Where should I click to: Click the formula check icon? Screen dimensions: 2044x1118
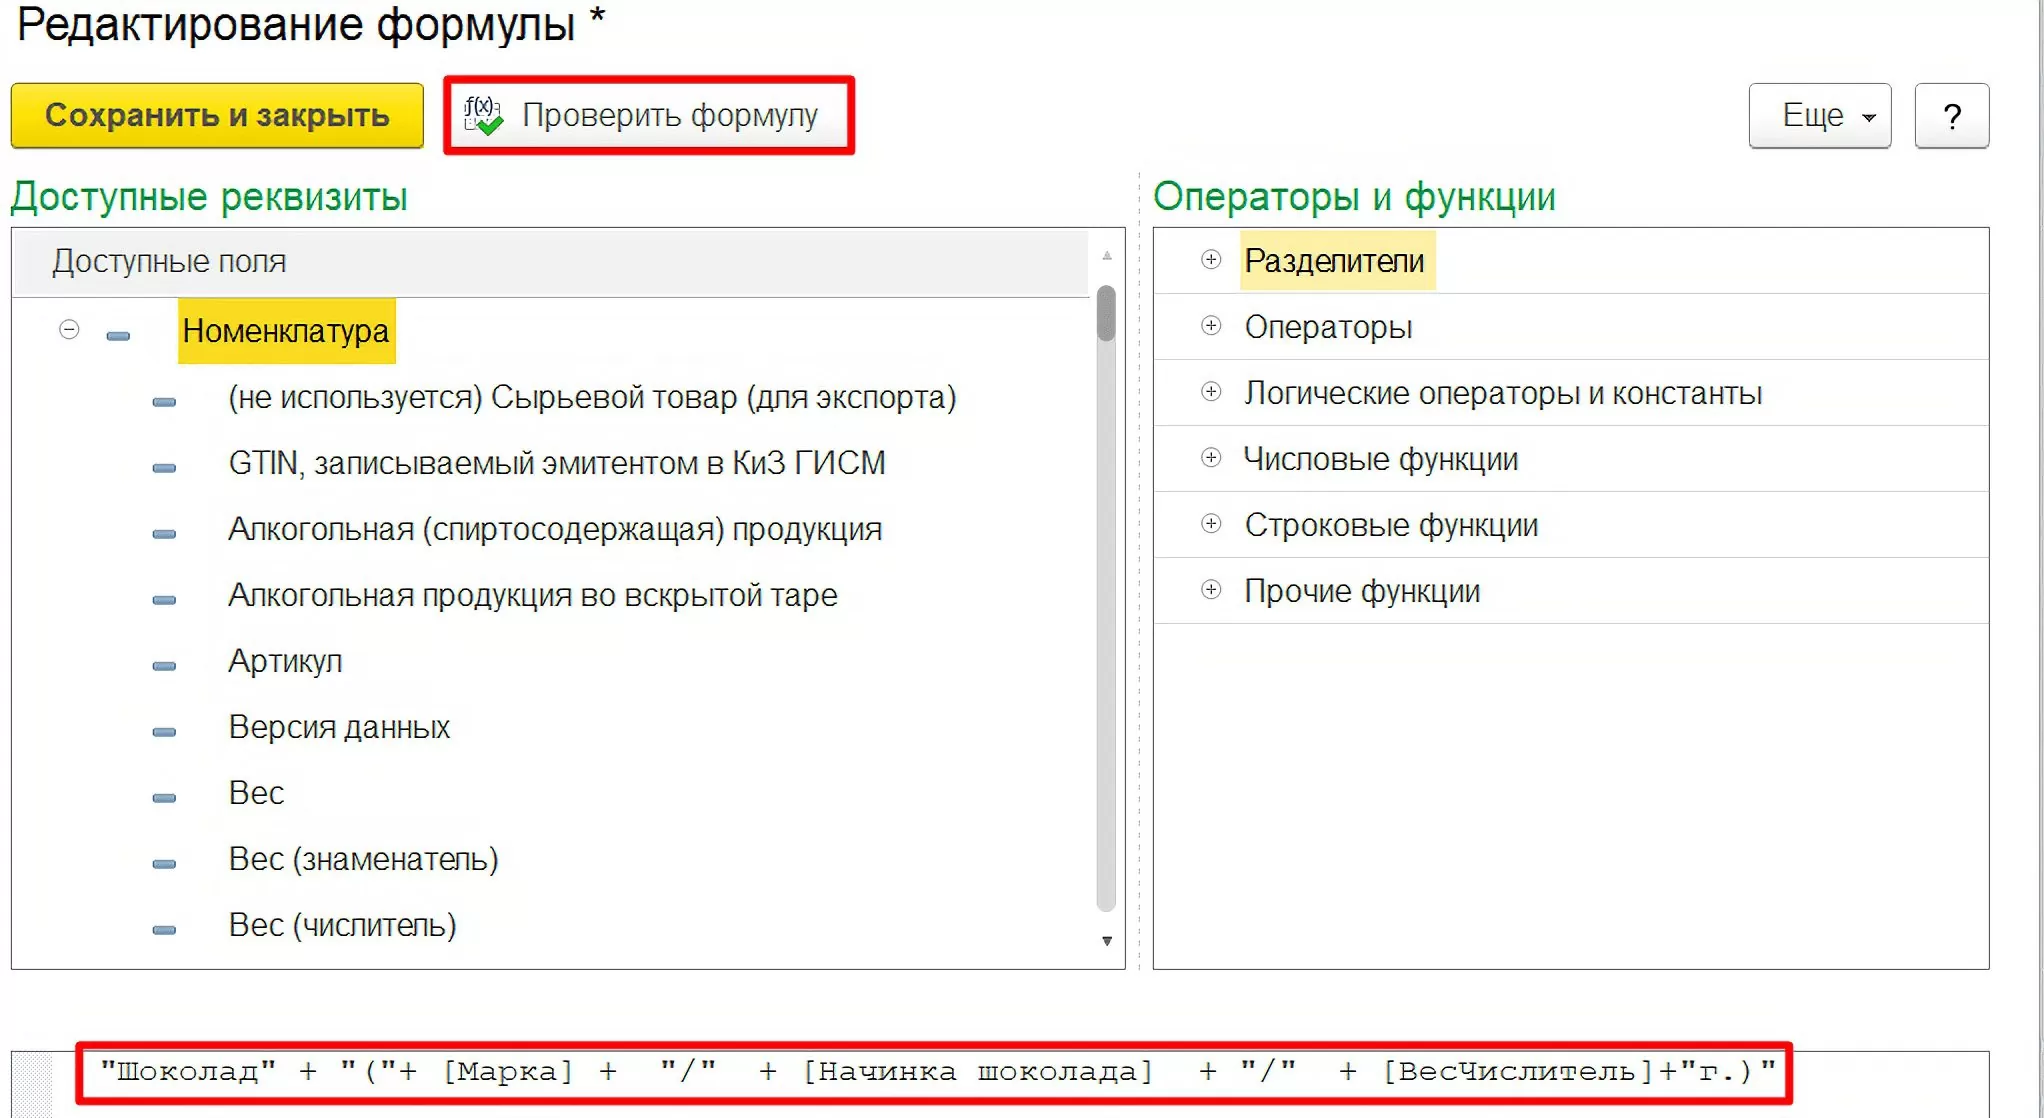(x=483, y=116)
